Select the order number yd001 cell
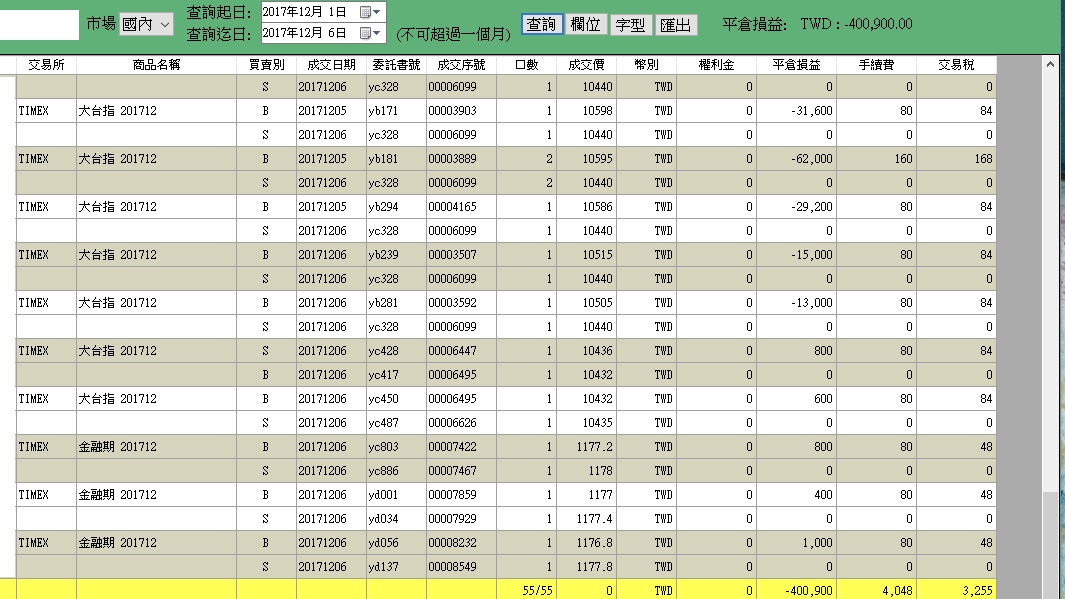The image size is (1065, 599). [396, 494]
